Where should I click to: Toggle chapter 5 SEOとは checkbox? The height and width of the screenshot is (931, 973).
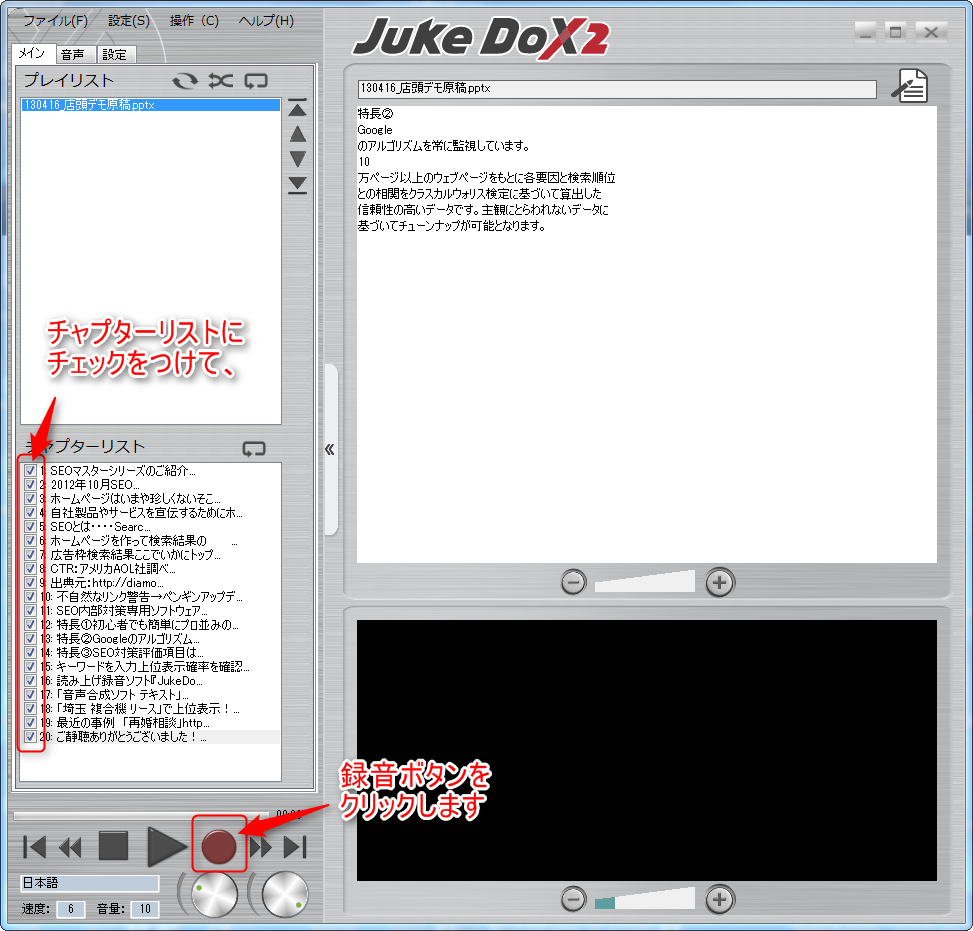tap(30, 526)
